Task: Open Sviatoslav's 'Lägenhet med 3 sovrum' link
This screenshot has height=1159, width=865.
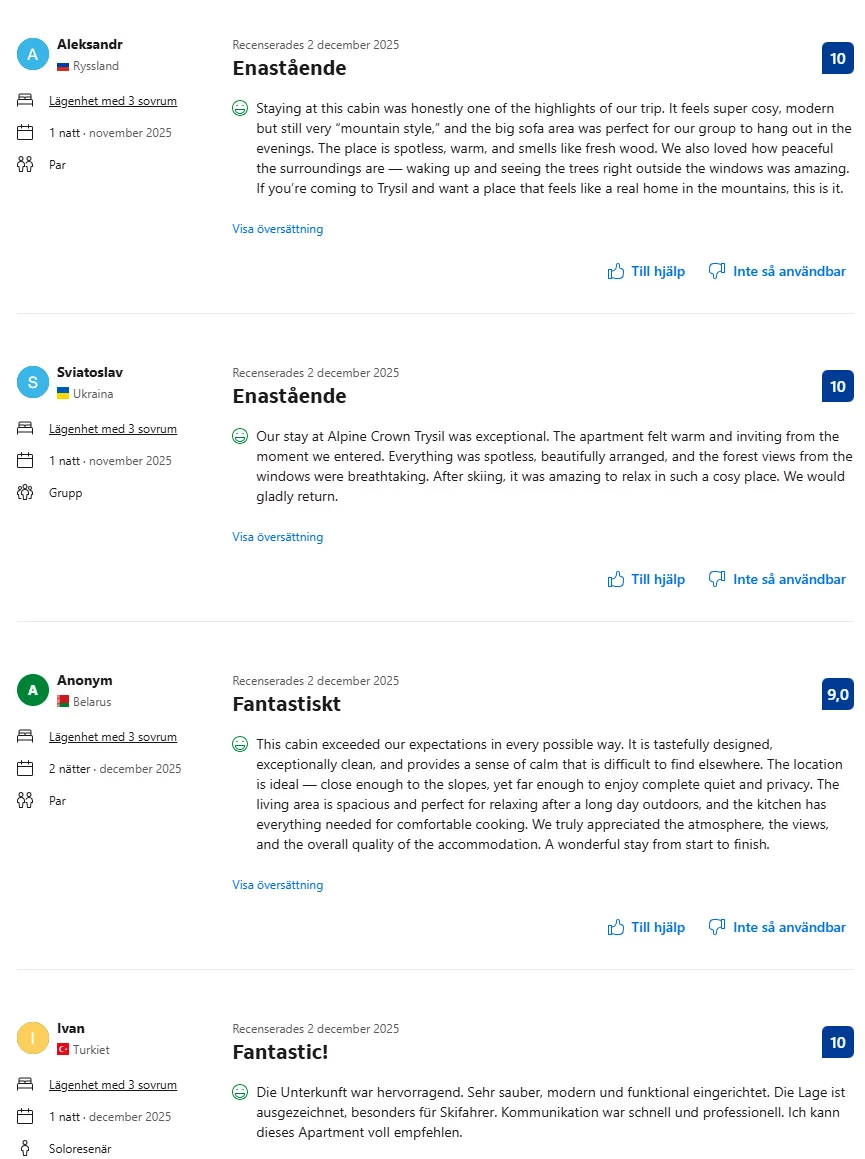Action: point(113,429)
